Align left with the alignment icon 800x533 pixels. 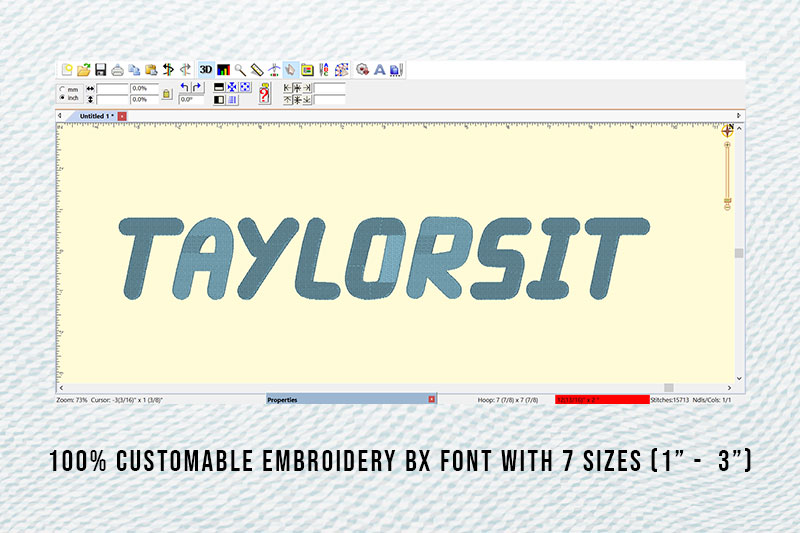coord(287,88)
